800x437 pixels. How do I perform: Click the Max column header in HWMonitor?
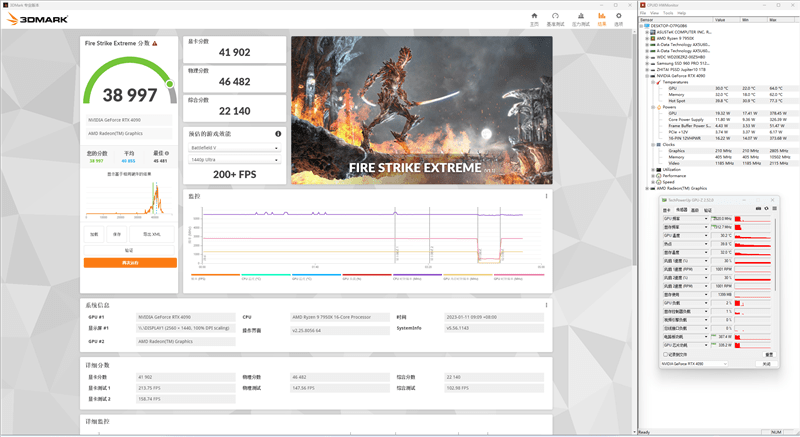pos(782,19)
